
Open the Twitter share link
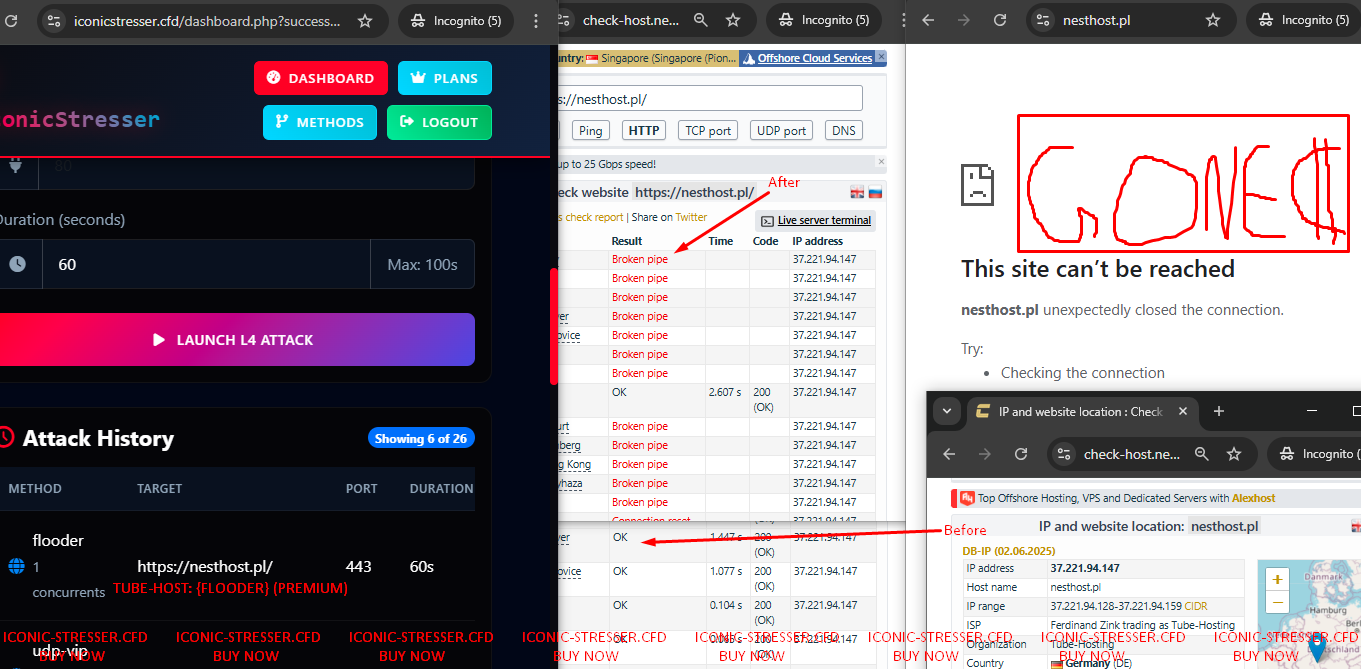point(691,217)
